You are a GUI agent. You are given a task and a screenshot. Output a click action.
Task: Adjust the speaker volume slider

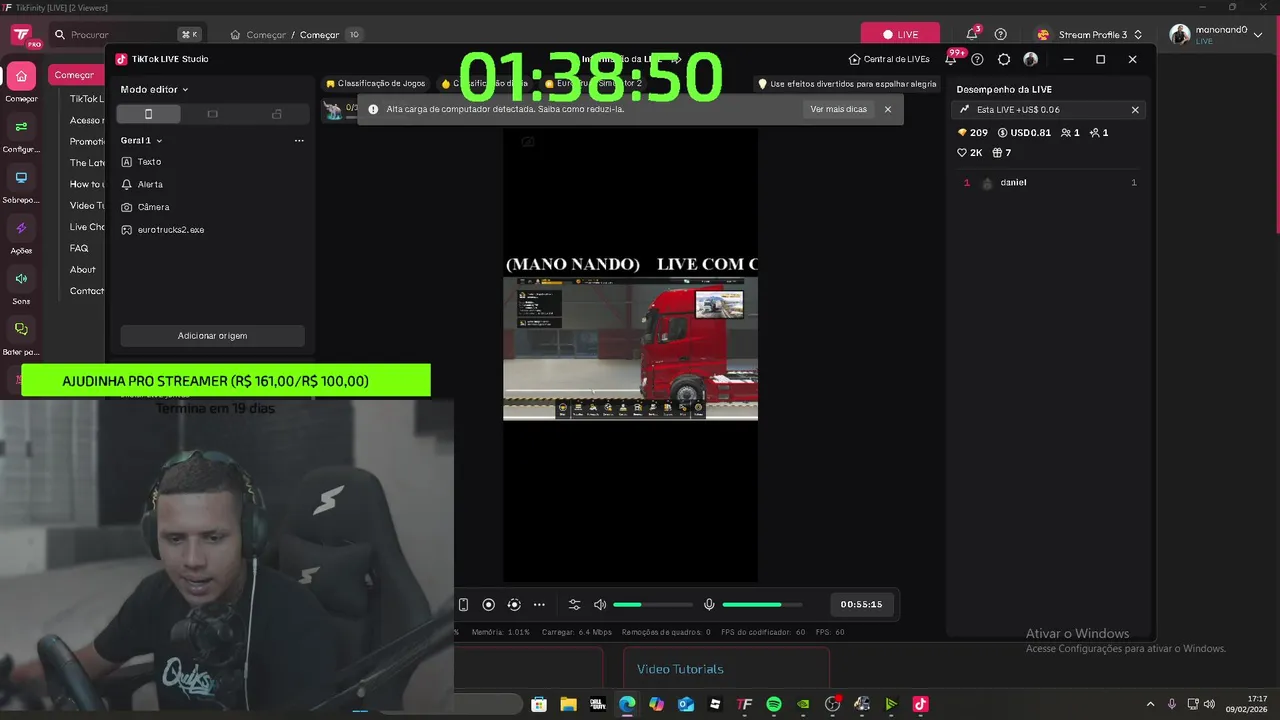click(x=652, y=605)
